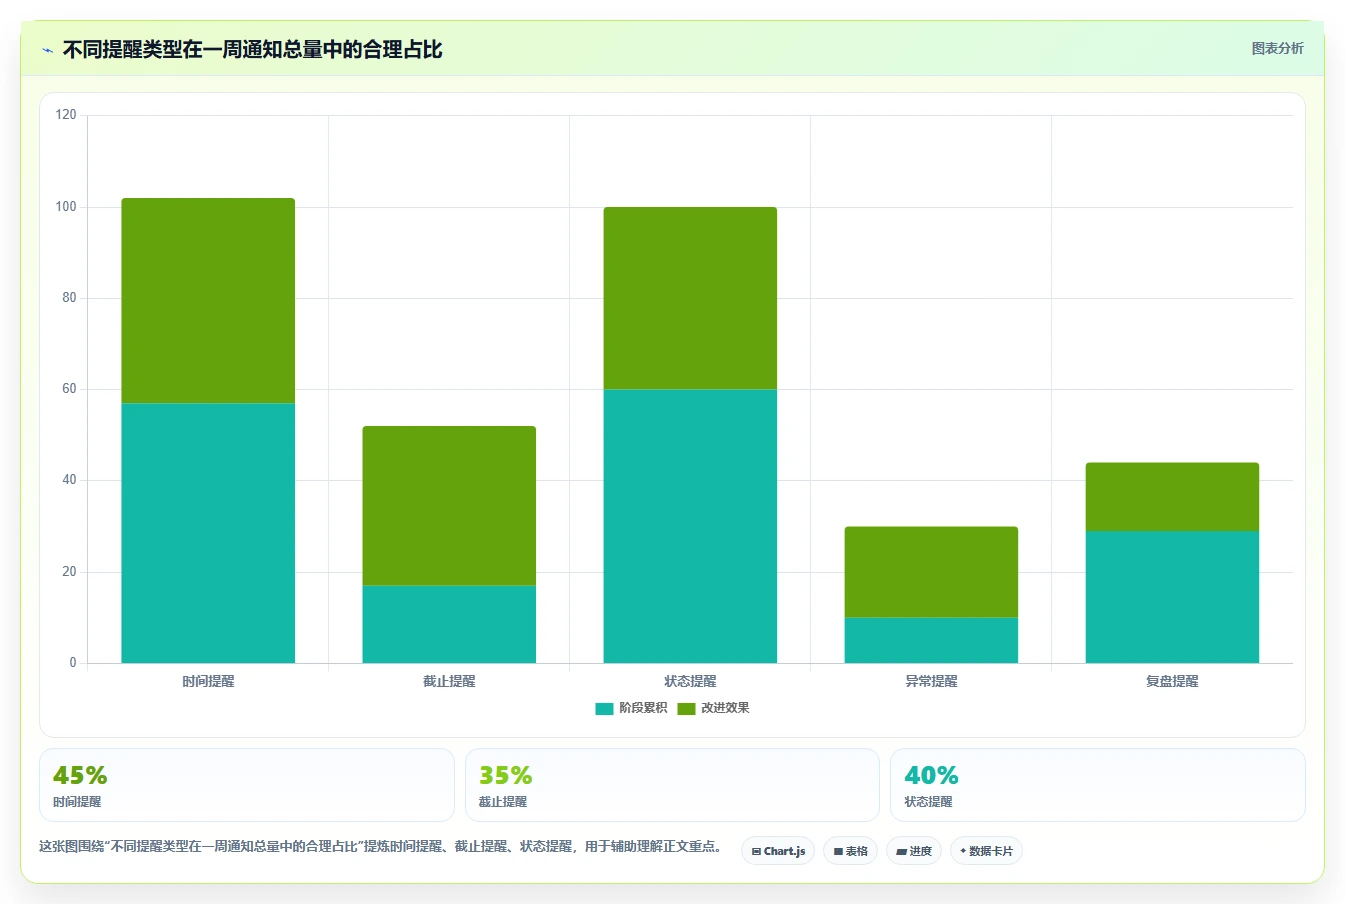Click the 截止提醒 x-axis label
The width and height of the screenshot is (1345, 904).
click(449, 681)
